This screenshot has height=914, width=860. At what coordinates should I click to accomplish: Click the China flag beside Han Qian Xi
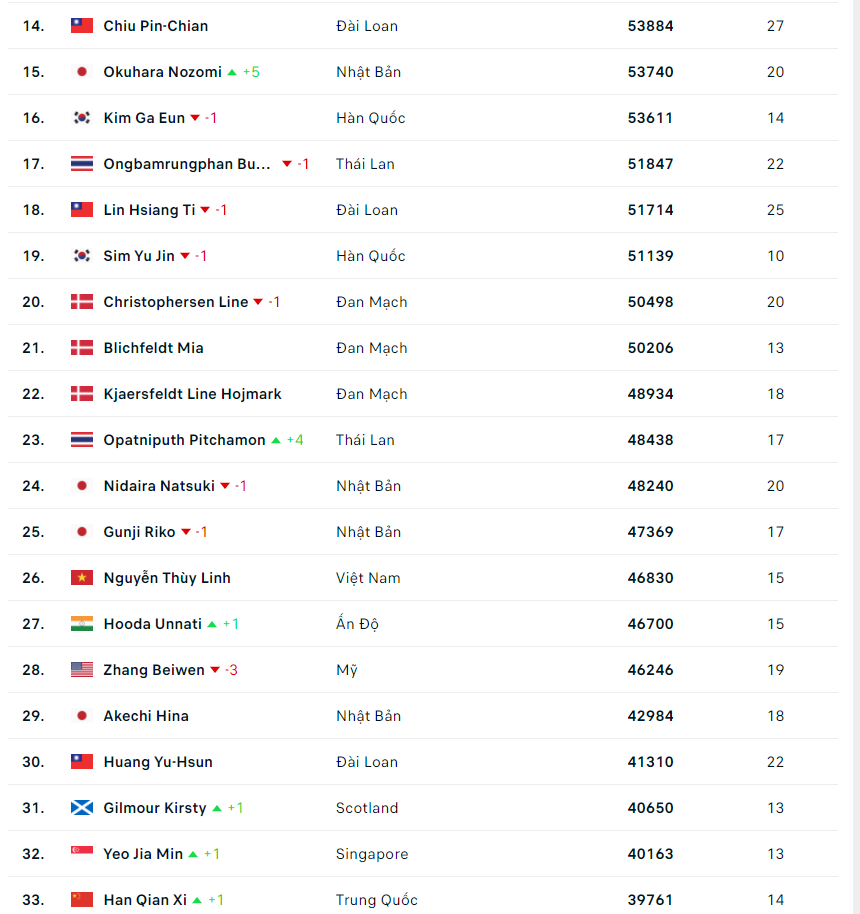click(82, 900)
